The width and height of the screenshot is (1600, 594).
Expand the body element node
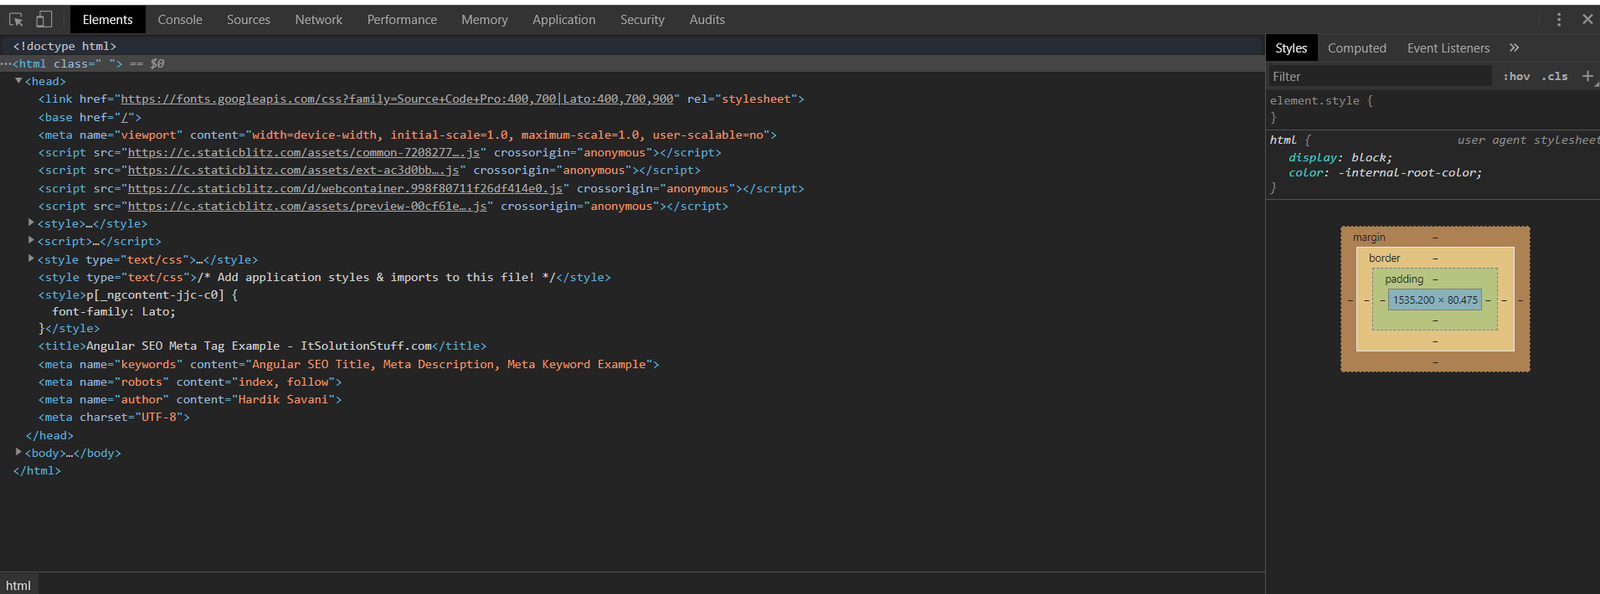tap(19, 453)
